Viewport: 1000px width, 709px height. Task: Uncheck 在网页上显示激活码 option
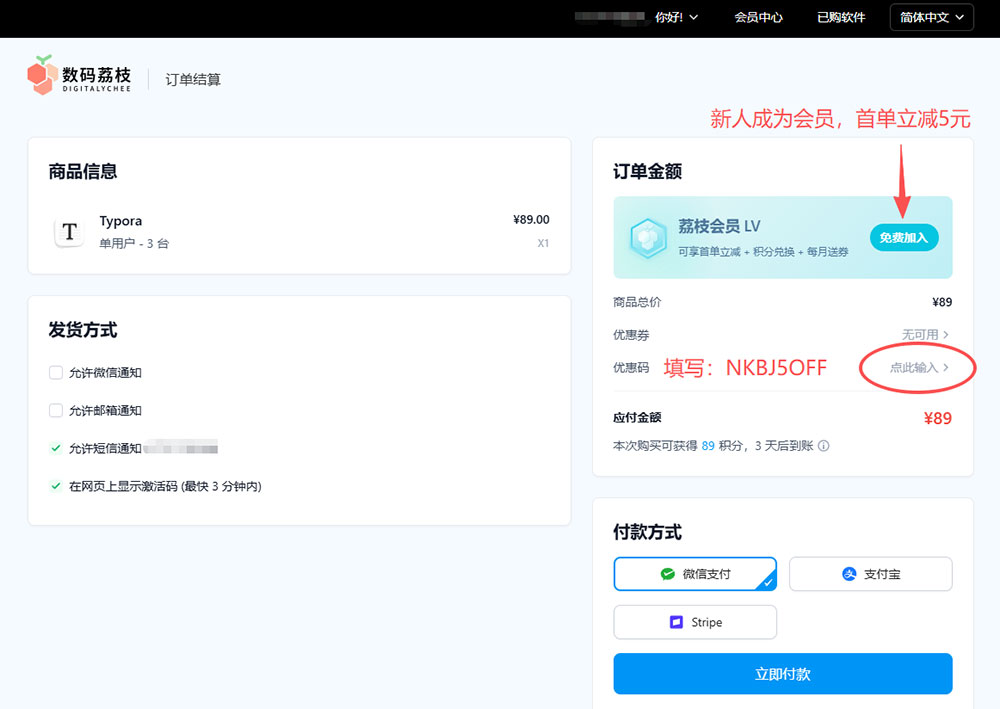coord(56,486)
